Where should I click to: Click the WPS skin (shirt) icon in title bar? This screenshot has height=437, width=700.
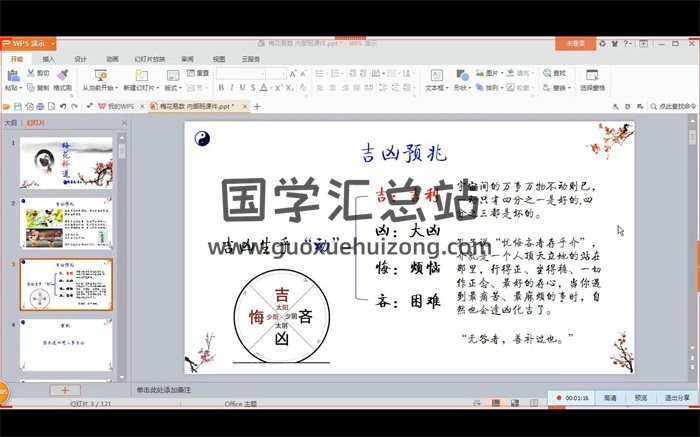[x=615, y=43]
